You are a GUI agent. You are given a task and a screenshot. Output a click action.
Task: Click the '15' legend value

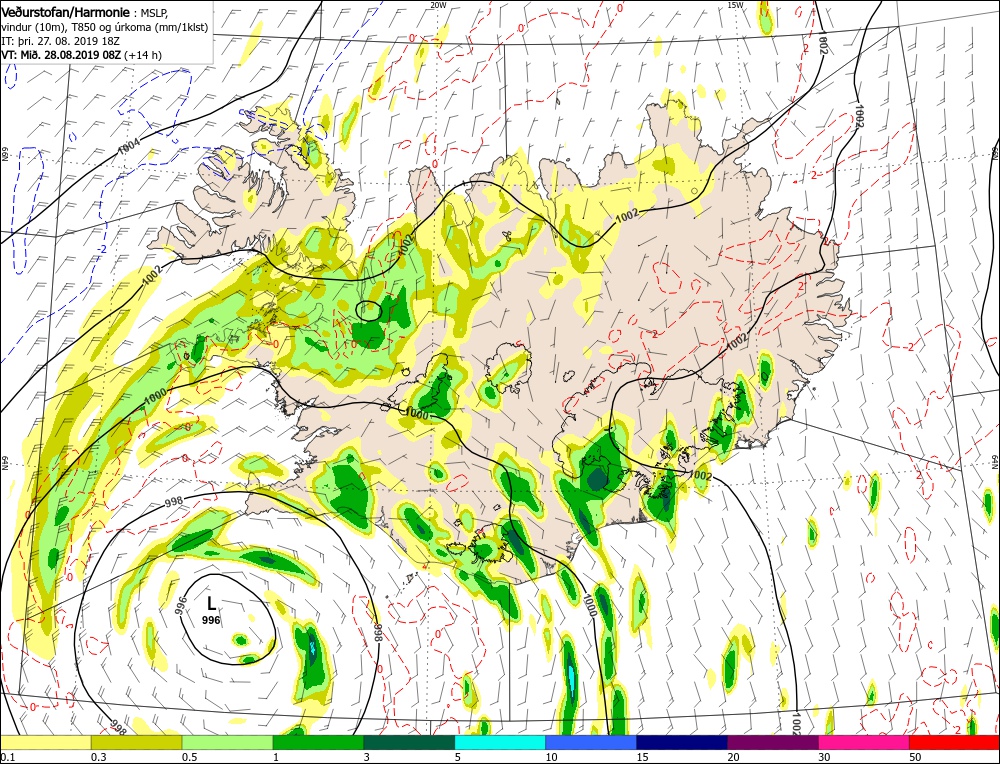tap(642, 757)
